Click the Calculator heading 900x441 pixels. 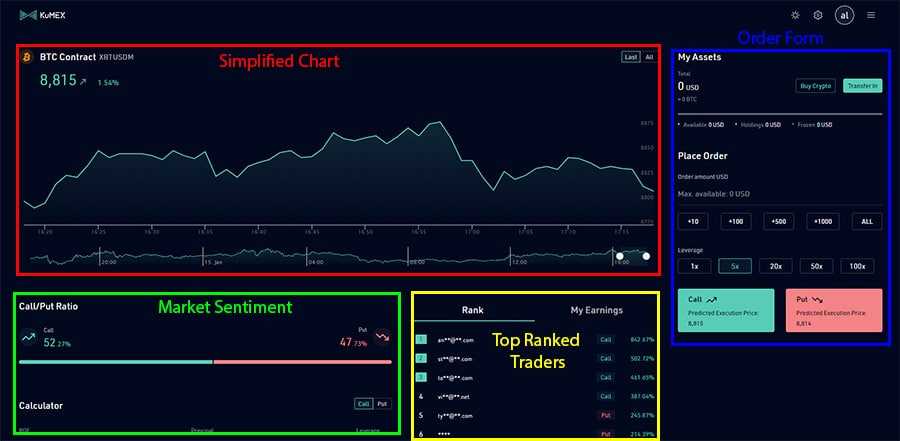41,405
